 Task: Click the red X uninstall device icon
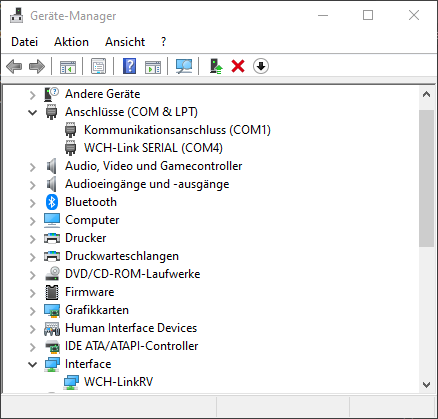(x=238, y=66)
